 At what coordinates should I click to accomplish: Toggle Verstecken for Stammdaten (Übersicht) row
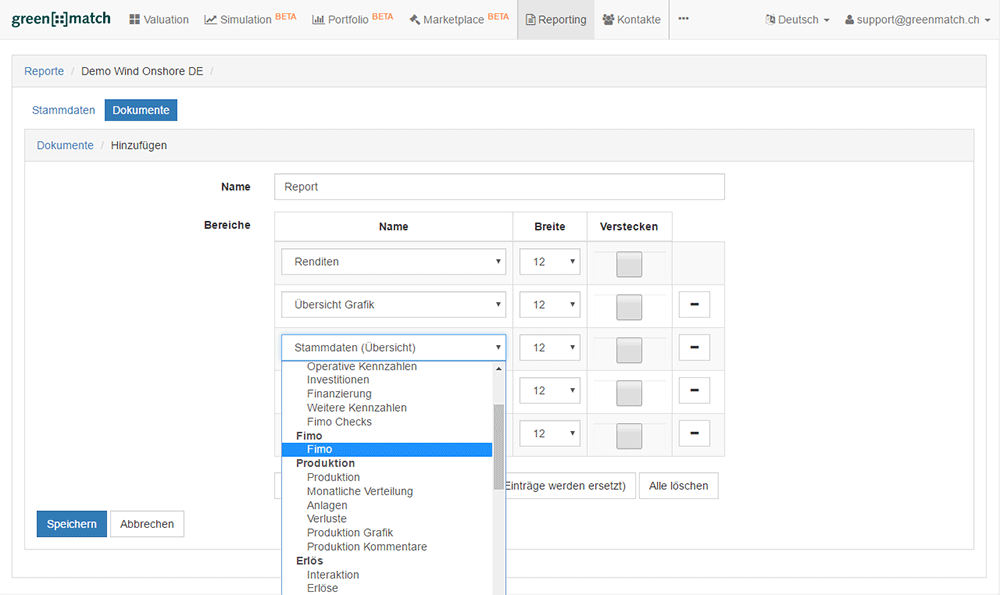[629, 350]
